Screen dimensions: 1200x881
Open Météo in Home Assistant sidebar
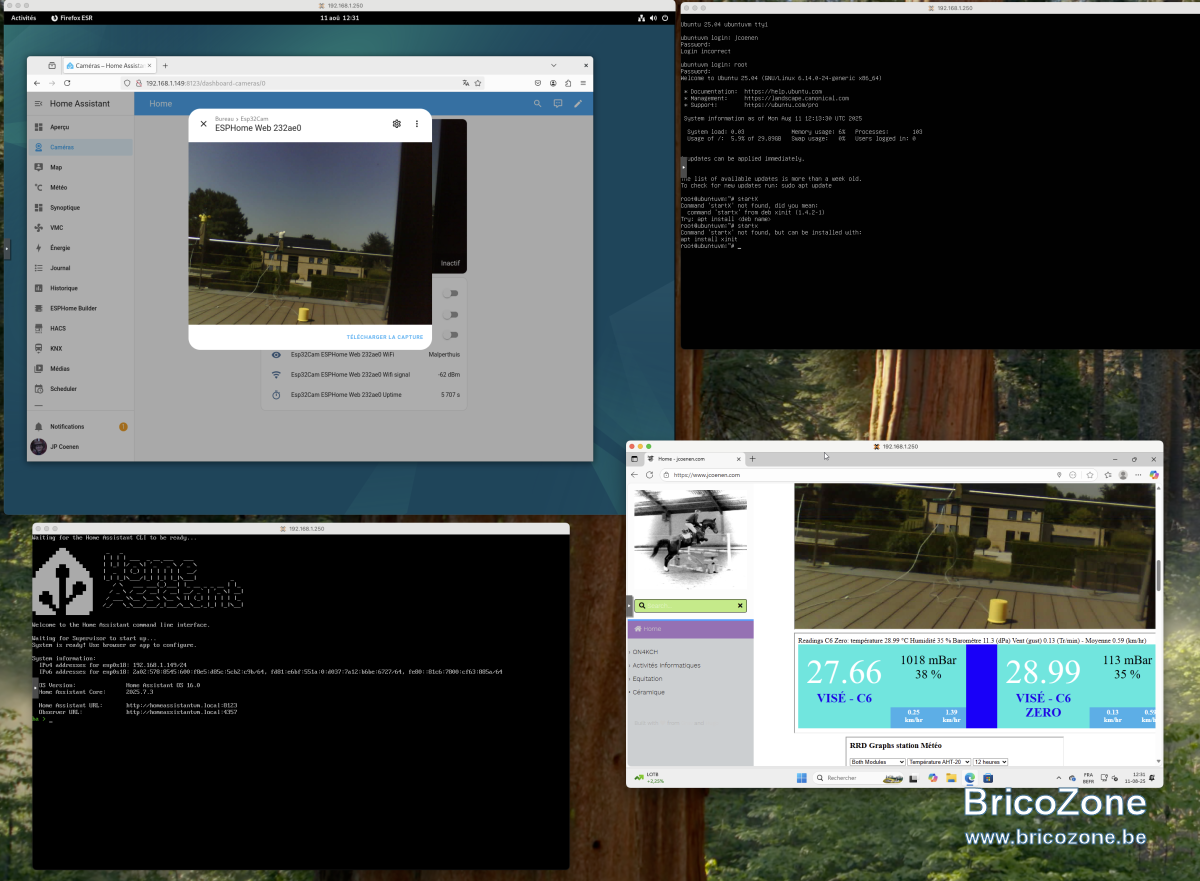point(80,187)
